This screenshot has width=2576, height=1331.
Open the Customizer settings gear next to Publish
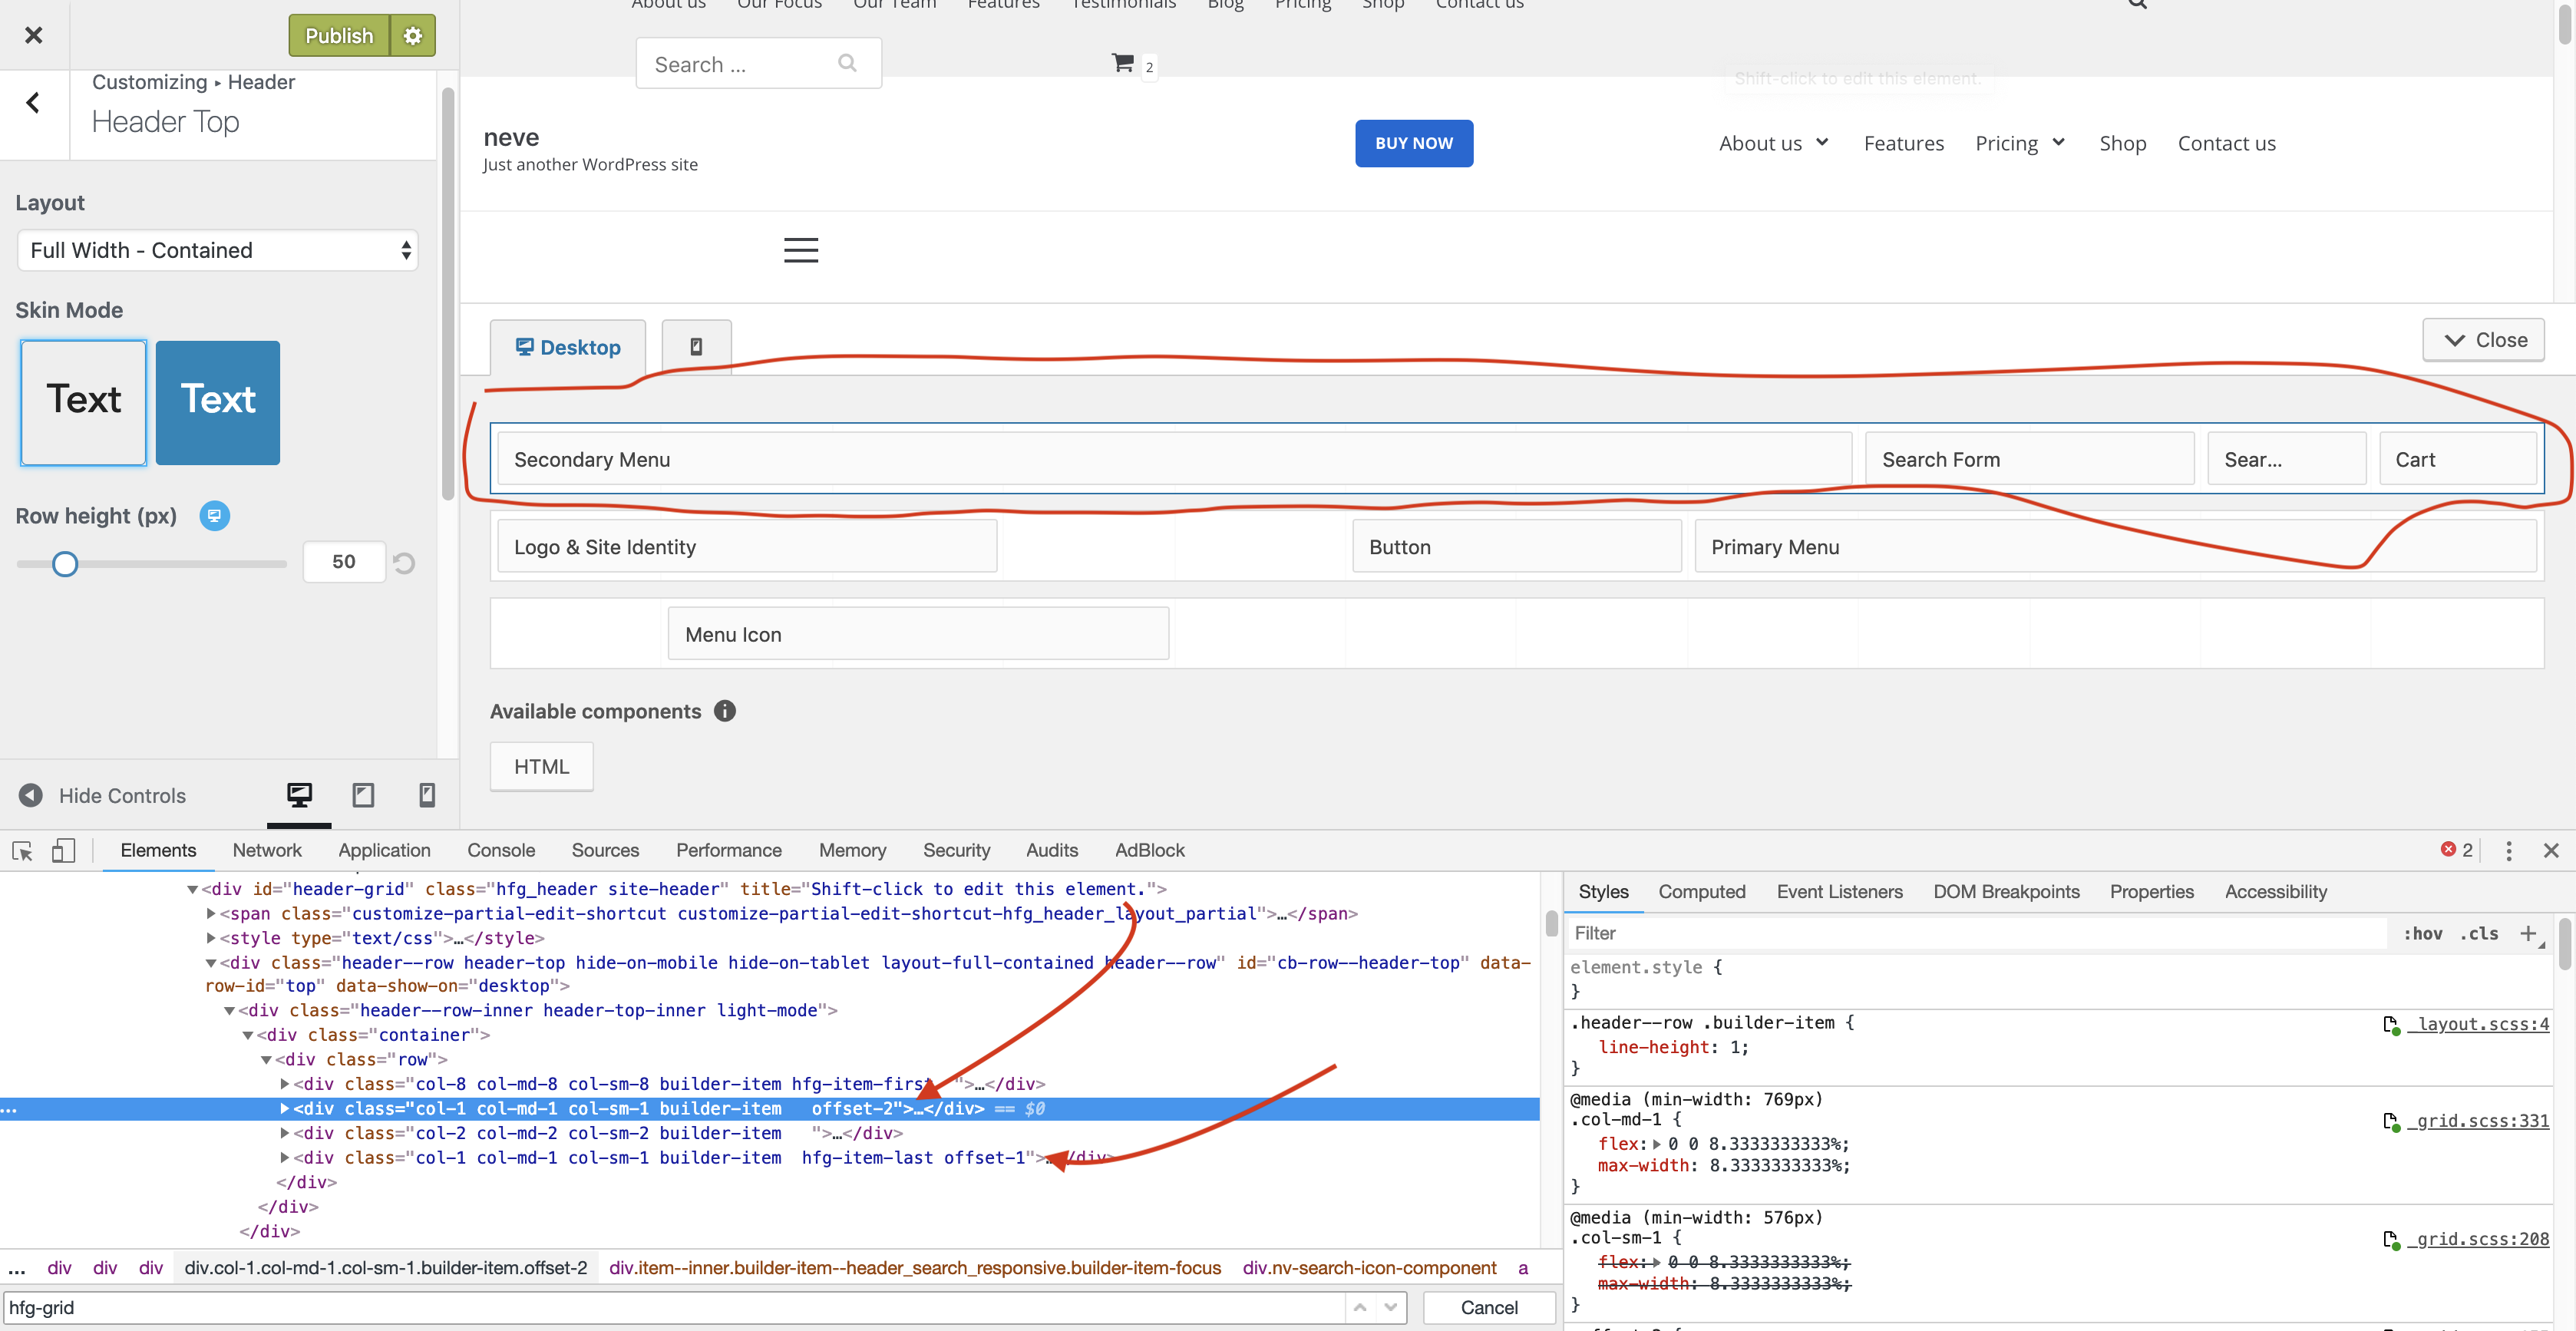[x=412, y=35]
